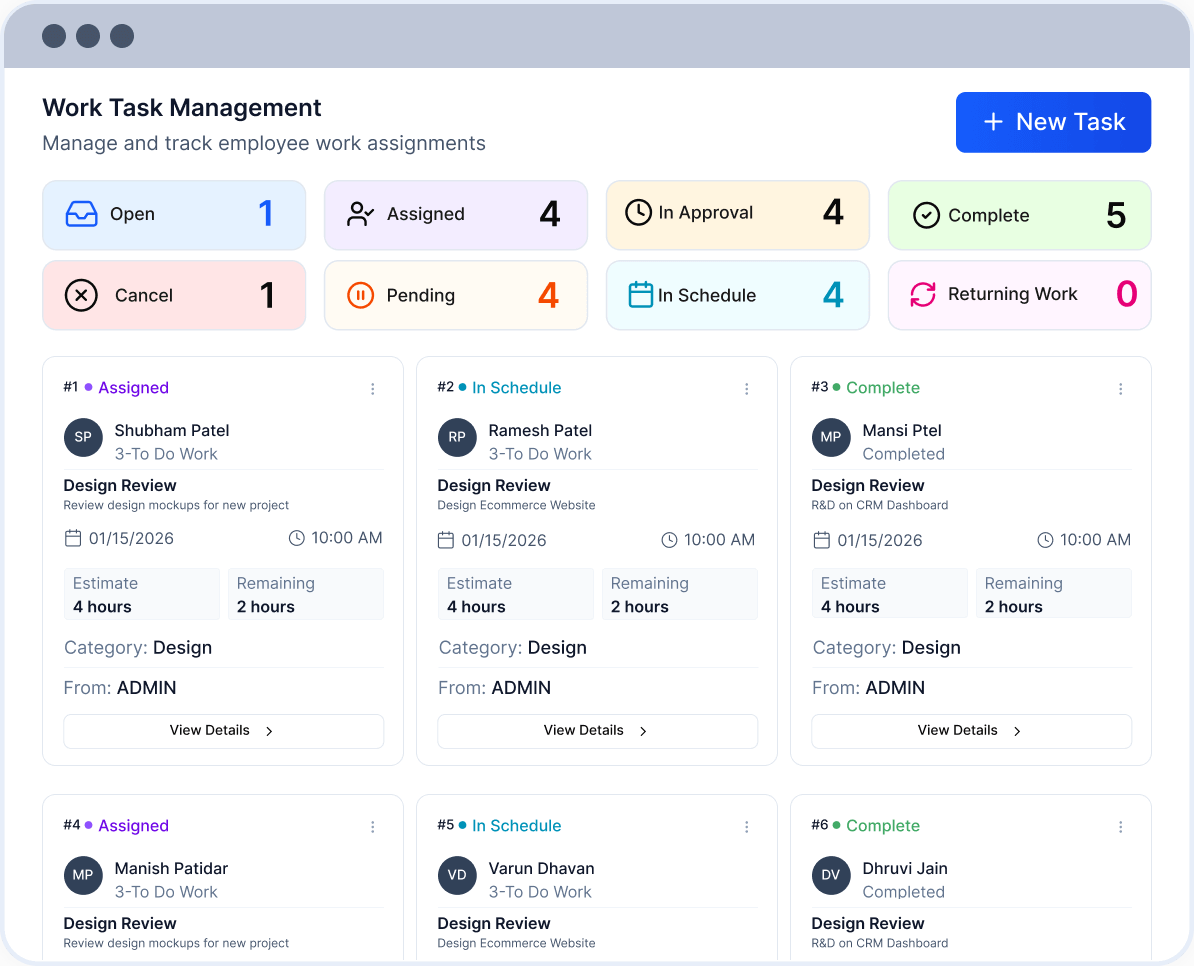
Task: Click the Complete checkmark circle icon
Action: (926, 215)
